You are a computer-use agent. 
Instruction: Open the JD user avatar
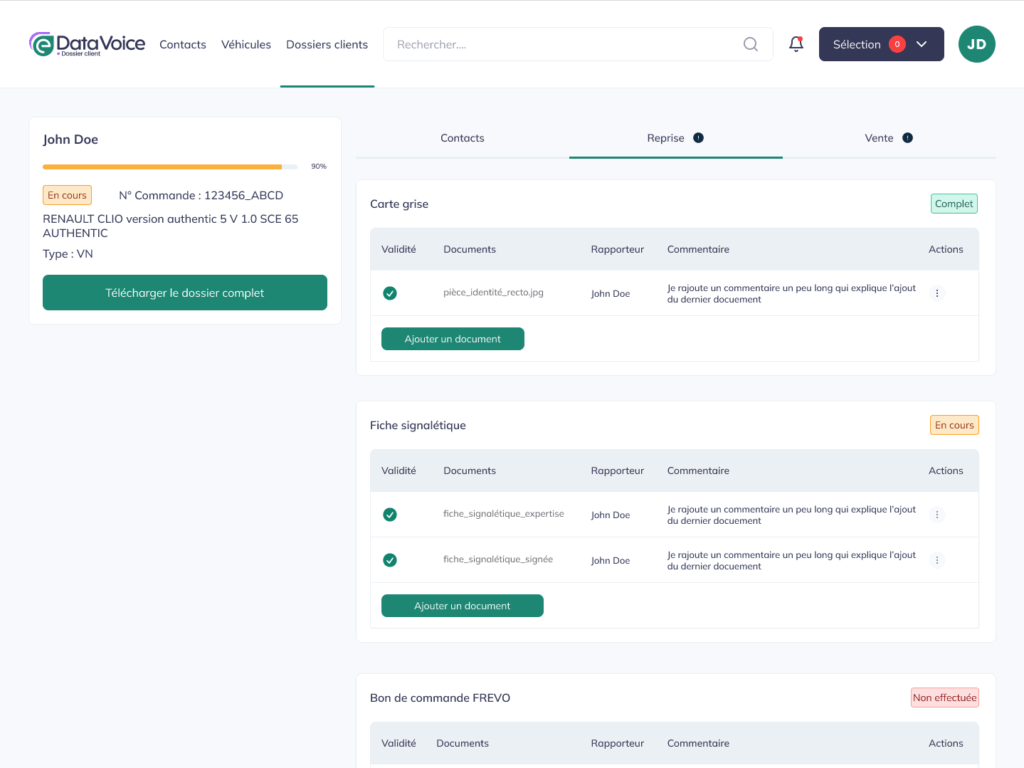(976, 44)
